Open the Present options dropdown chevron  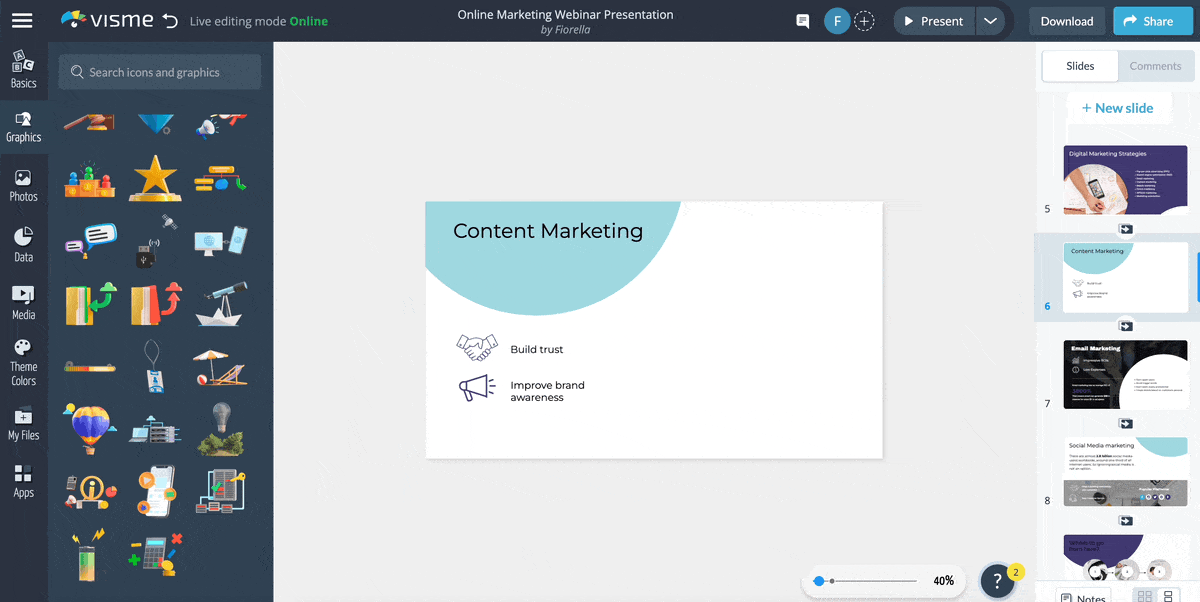point(990,20)
